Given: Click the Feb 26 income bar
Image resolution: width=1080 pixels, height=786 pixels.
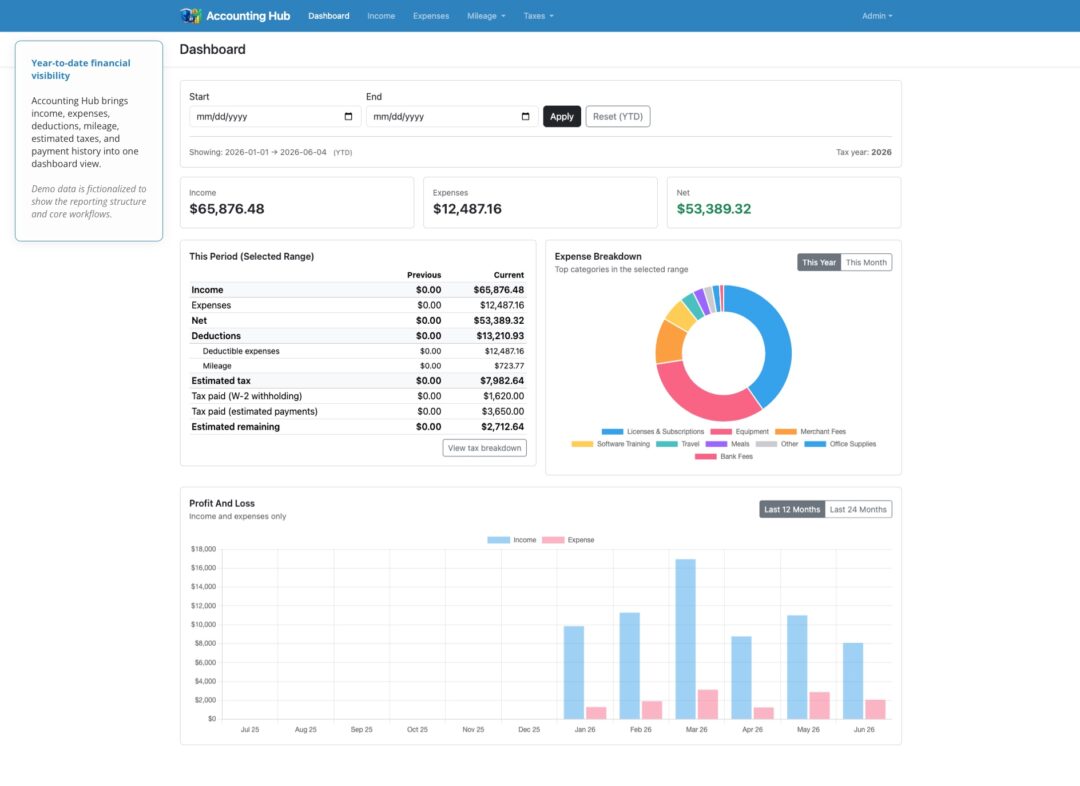Looking at the screenshot, I should 630,666.
